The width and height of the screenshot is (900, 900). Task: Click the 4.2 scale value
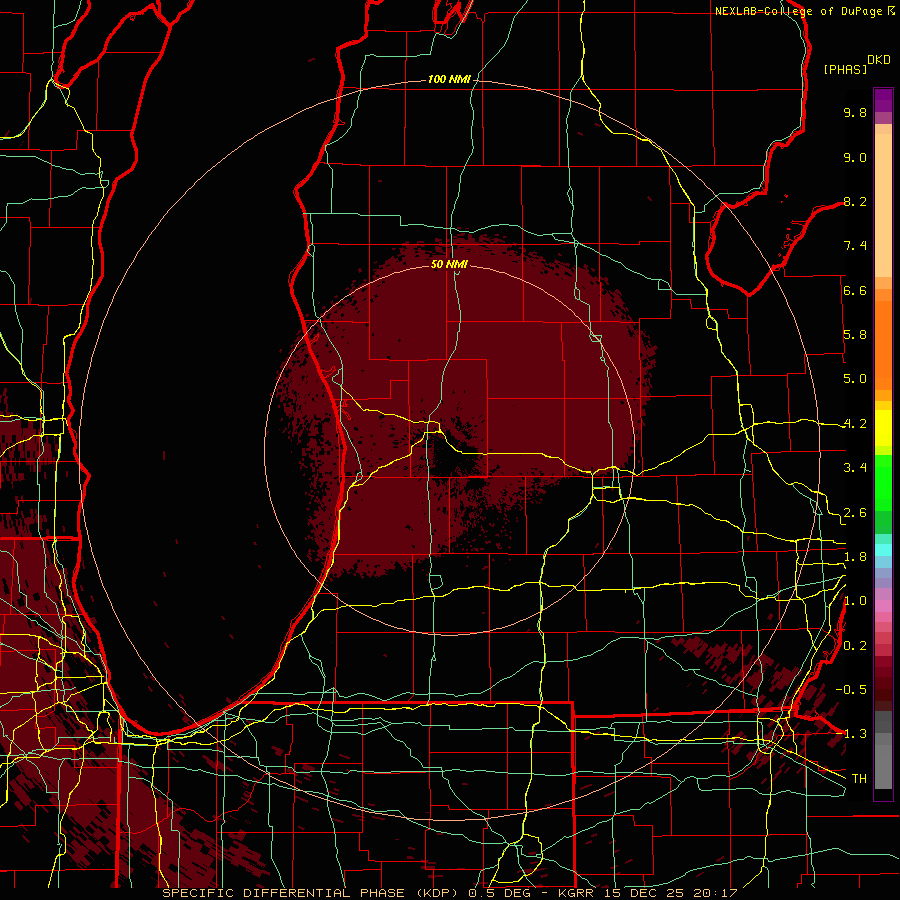[855, 424]
